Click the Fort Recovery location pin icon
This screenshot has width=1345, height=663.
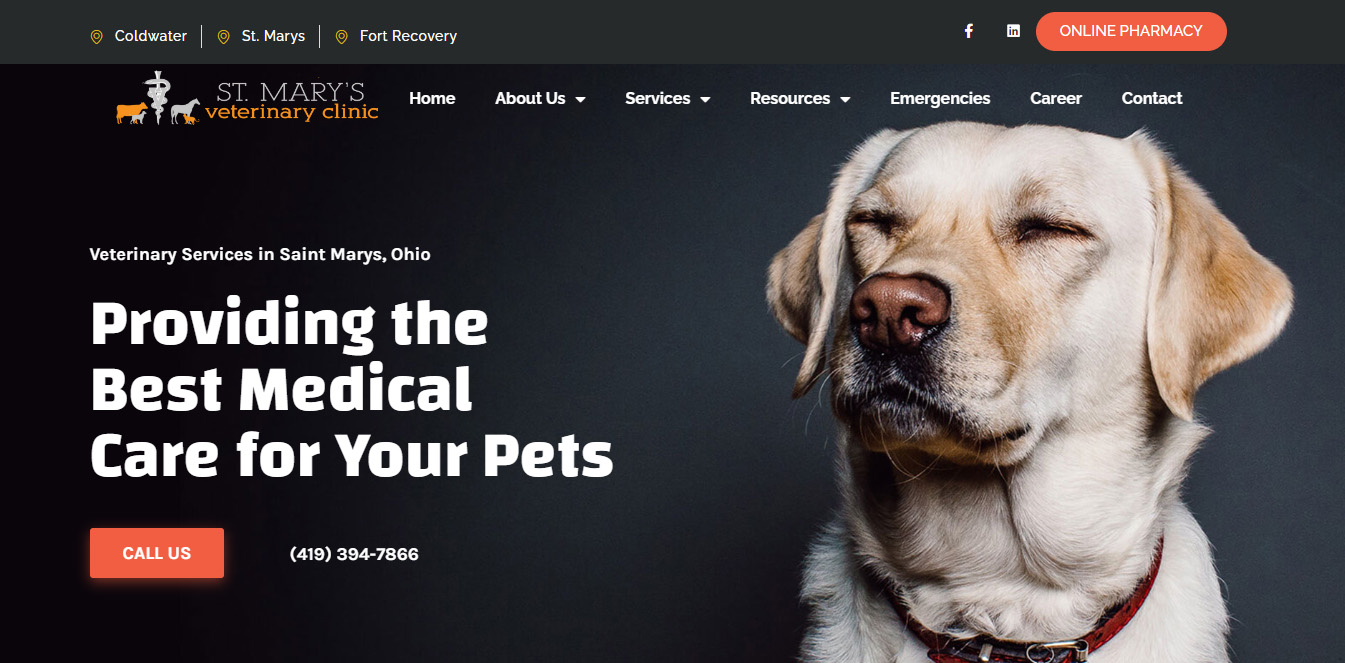(x=342, y=37)
